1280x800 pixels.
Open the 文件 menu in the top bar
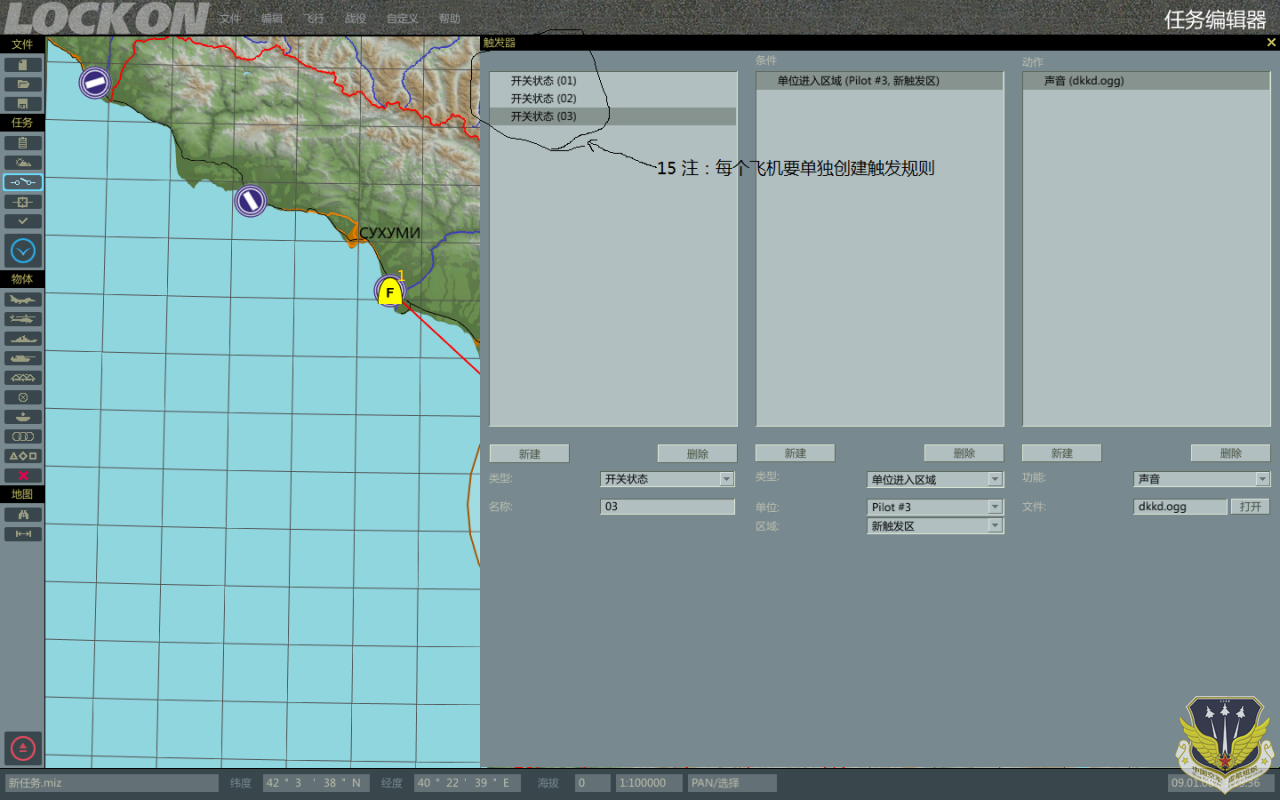point(230,19)
